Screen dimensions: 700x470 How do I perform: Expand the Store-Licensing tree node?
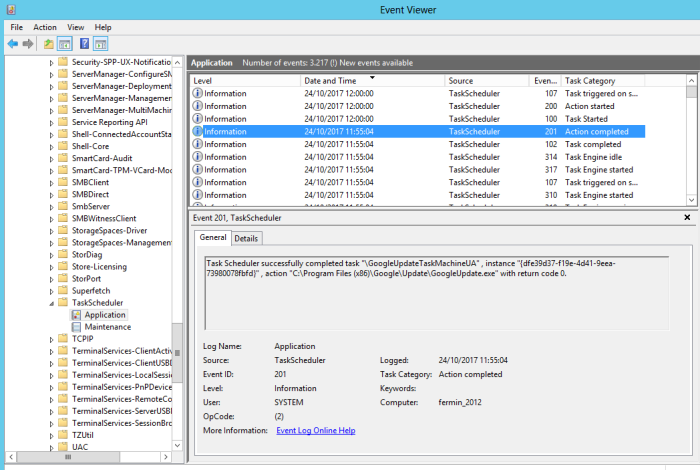[51, 267]
